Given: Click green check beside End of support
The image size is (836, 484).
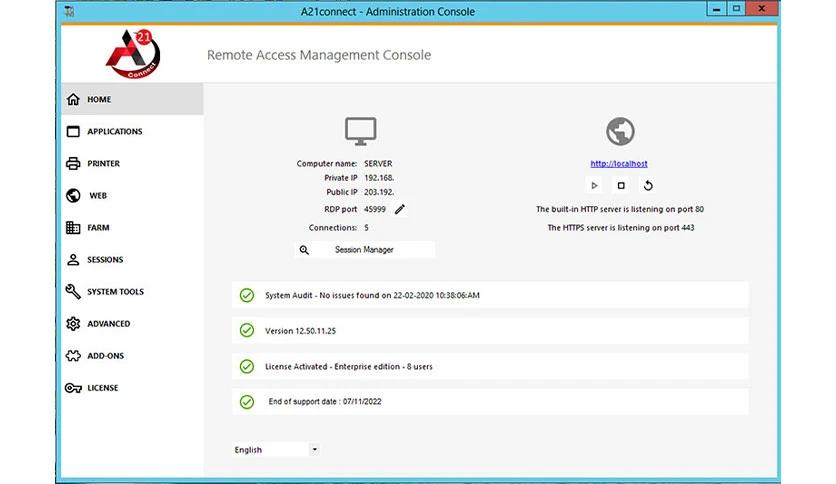Looking at the screenshot, I should [x=247, y=401].
